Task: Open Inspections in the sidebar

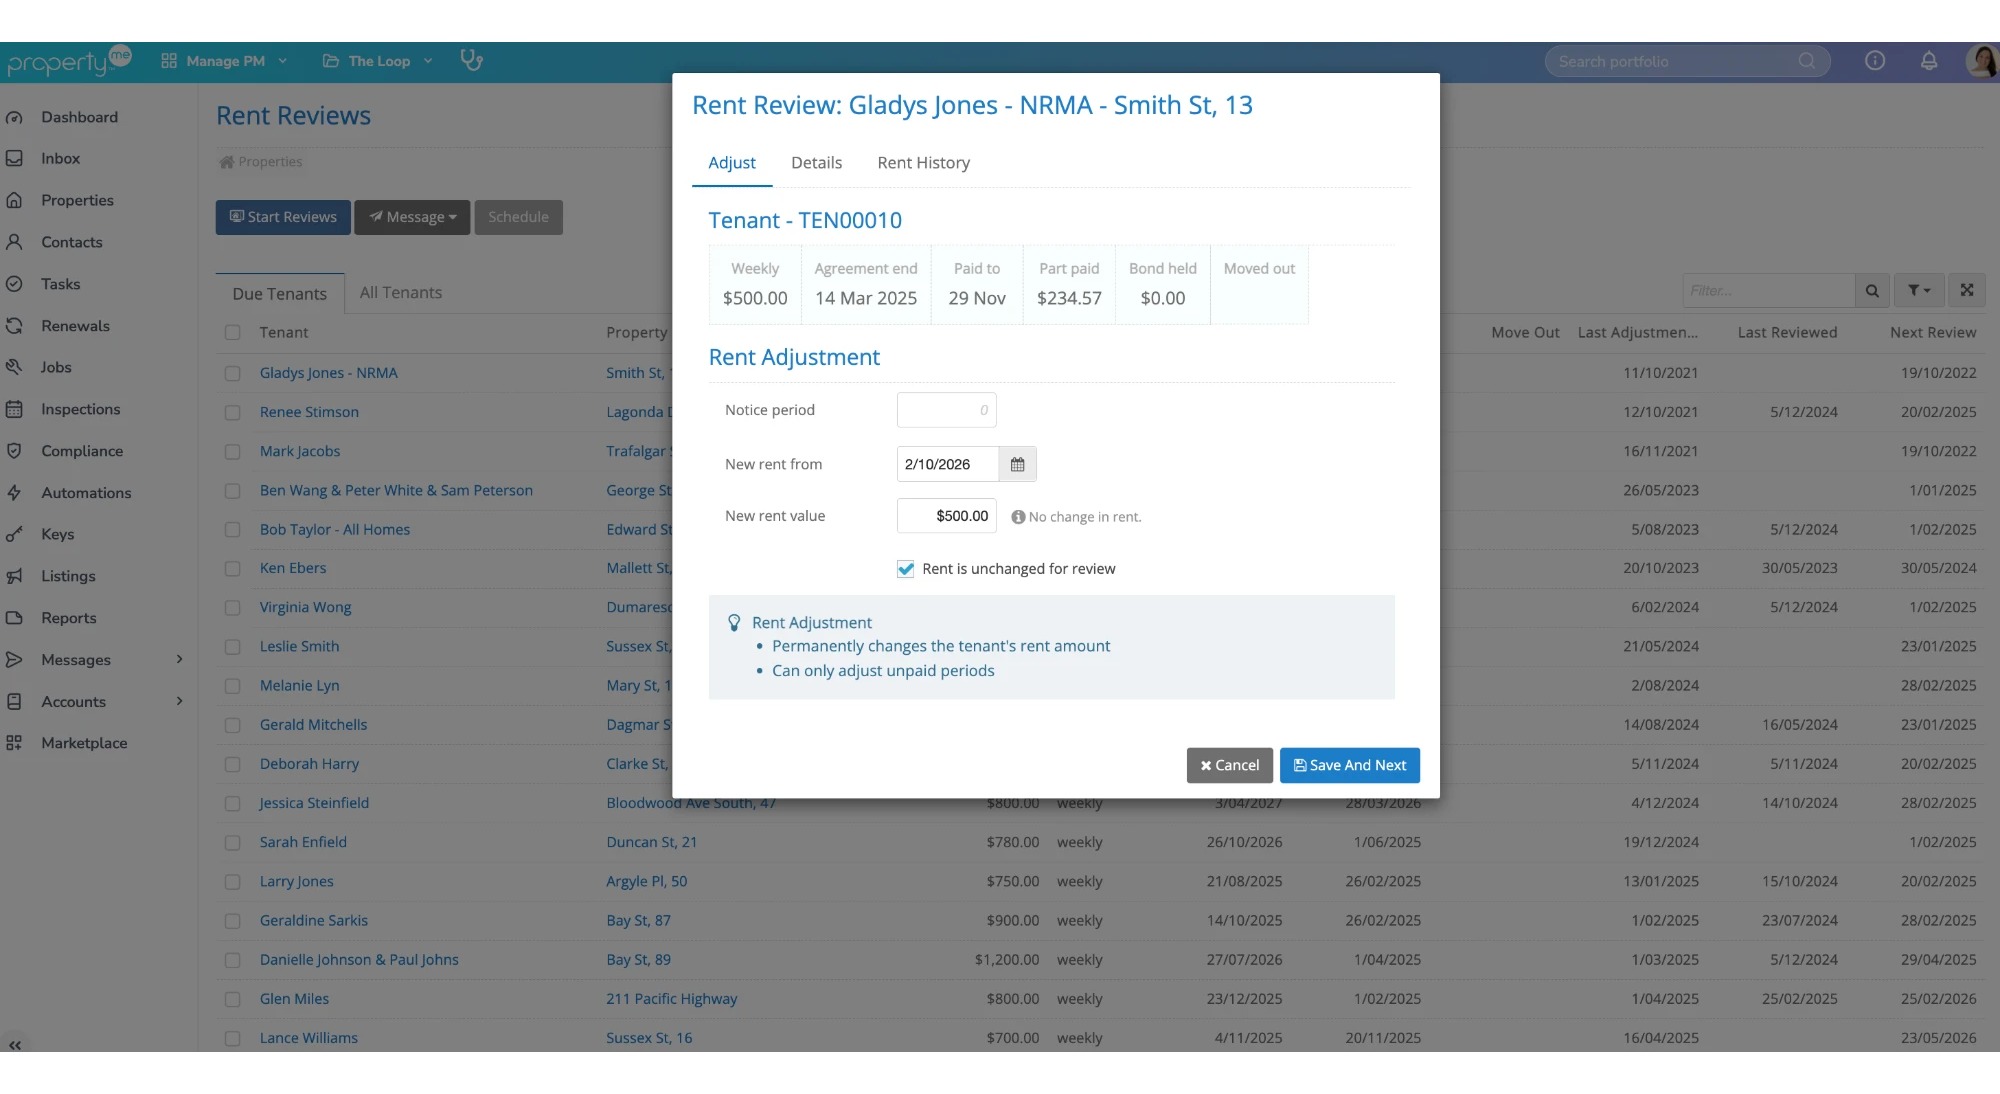Action: (x=80, y=409)
